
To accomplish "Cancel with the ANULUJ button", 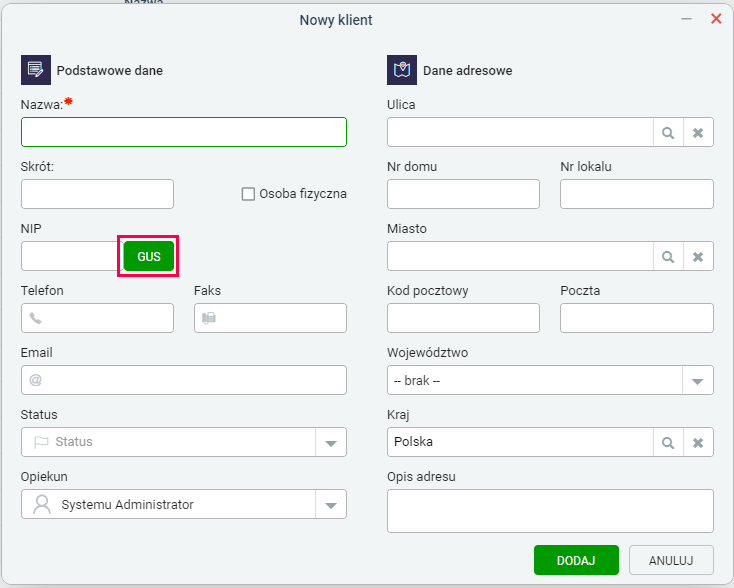I will [671, 560].
